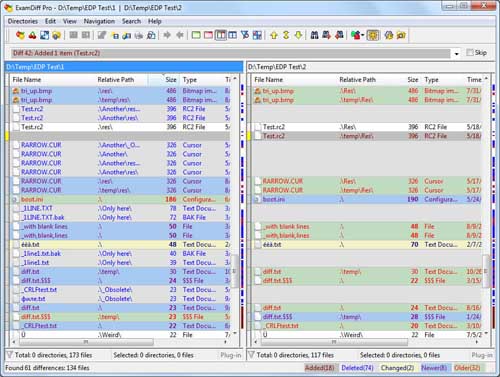Toggle the Skip checkbox

[x=470, y=53]
